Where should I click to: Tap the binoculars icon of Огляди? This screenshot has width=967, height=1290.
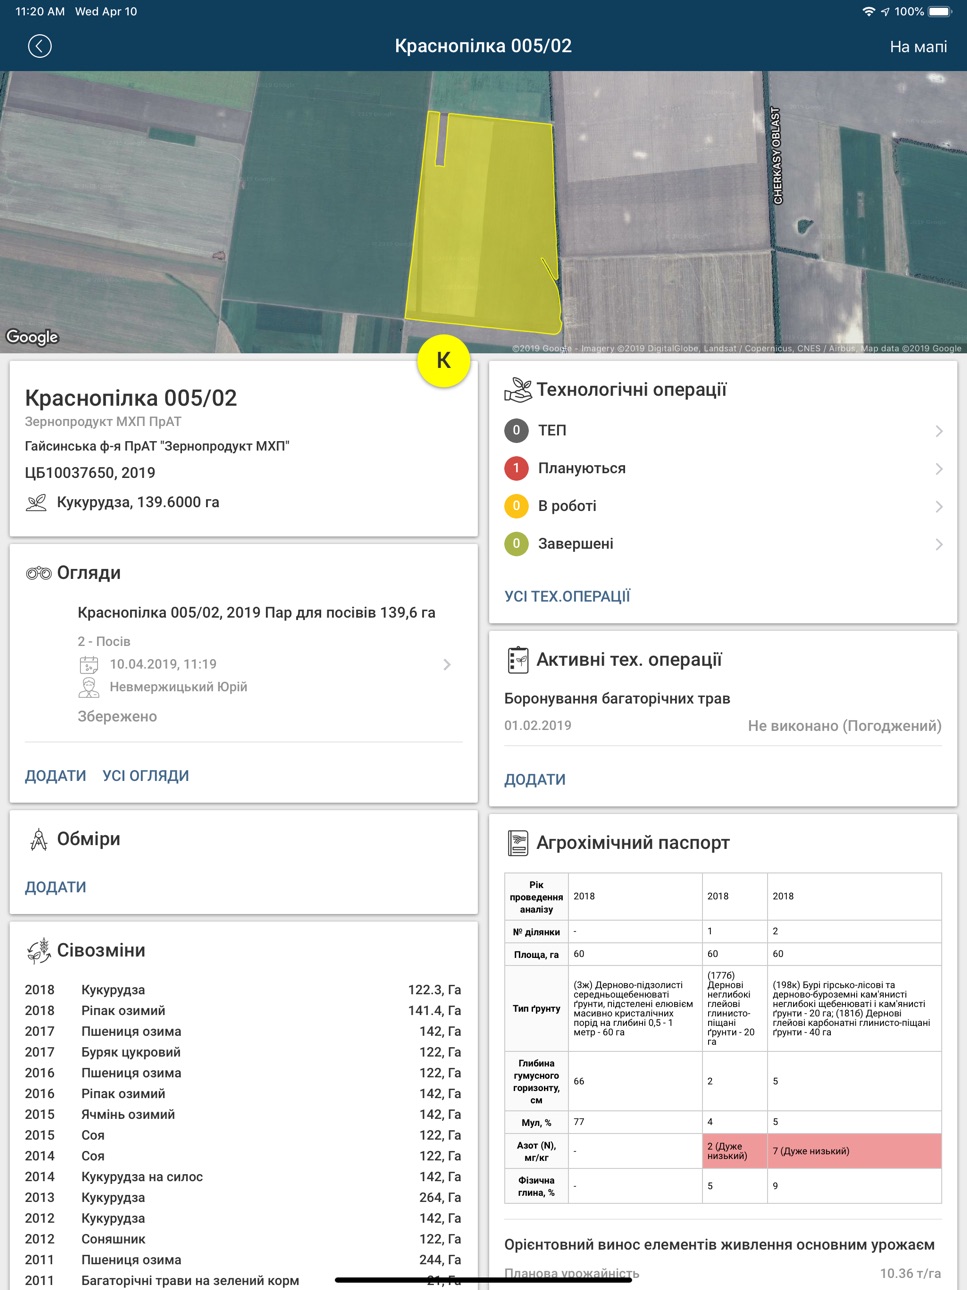pyautogui.click(x=39, y=573)
